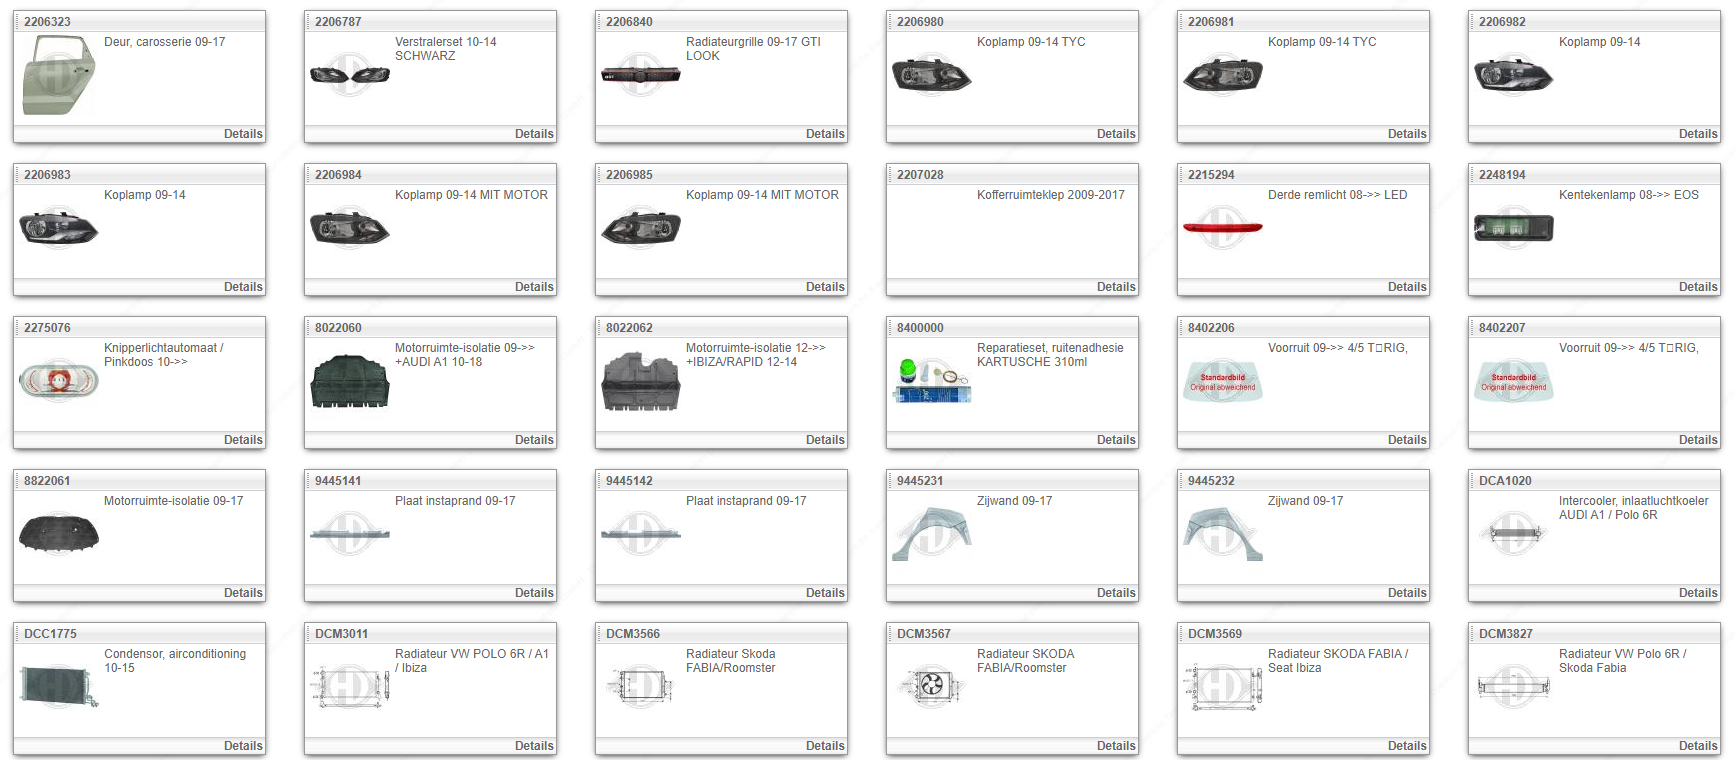
Task: Click part number 8022060 header
Action: 338,328
